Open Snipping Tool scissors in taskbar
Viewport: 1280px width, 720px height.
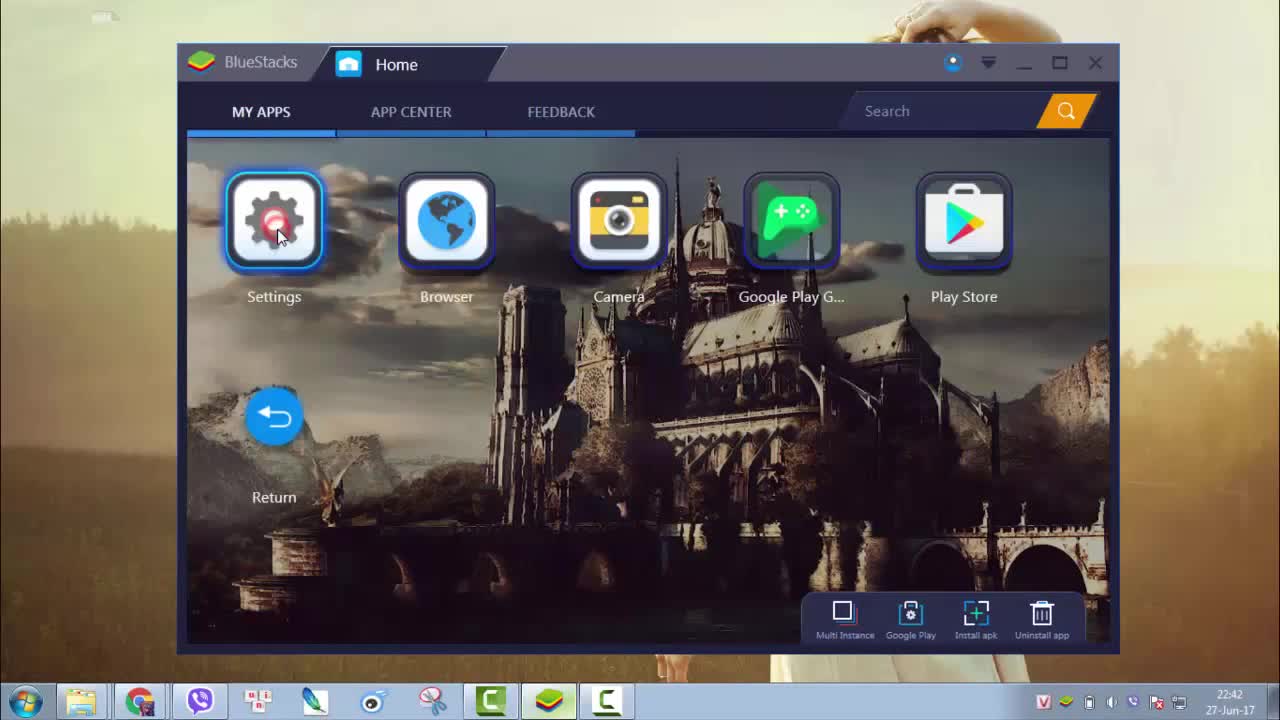coord(432,701)
